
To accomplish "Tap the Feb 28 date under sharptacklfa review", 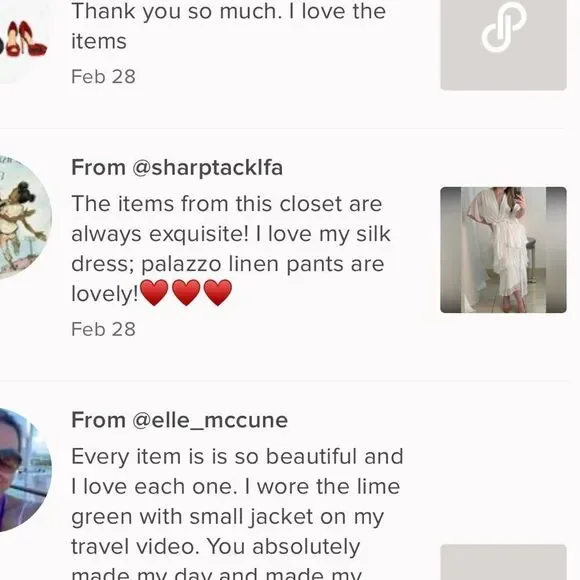I will pos(103,329).
